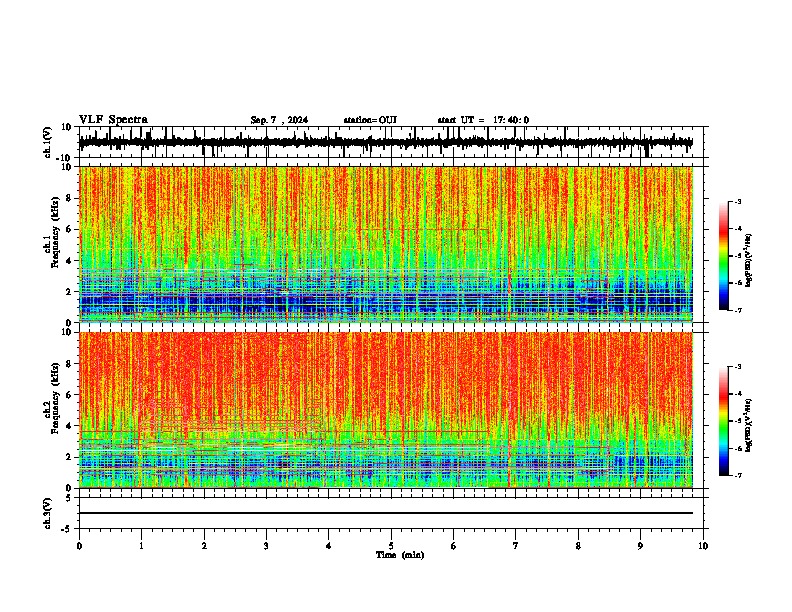Click the ch.2 "Frequency (kHz)" axis label

pyautogui.click(x=55, y=398)
